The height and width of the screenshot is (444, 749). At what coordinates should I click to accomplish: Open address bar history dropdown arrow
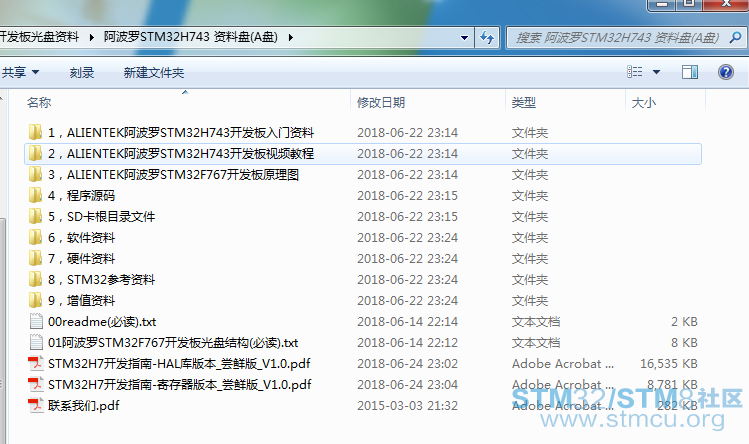pos(464,37)
